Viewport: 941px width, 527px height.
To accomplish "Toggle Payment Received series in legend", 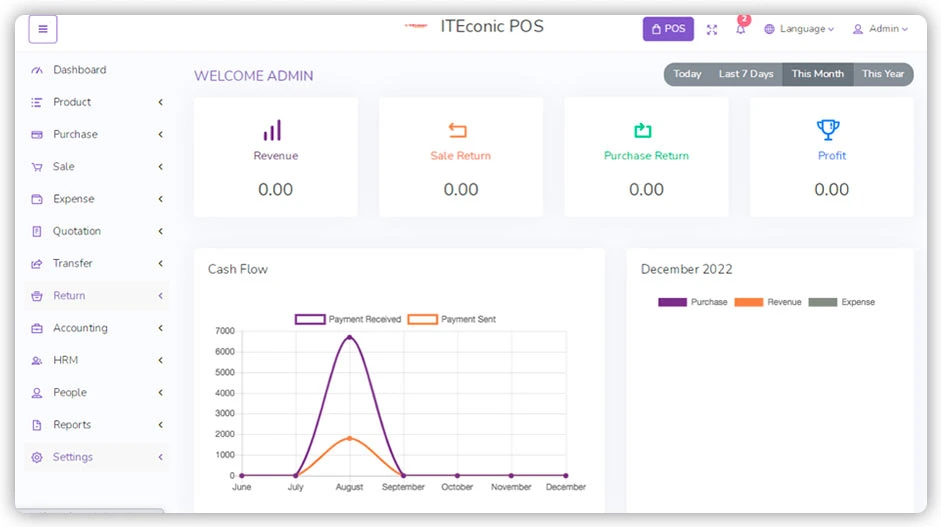I will click(348, 319).
